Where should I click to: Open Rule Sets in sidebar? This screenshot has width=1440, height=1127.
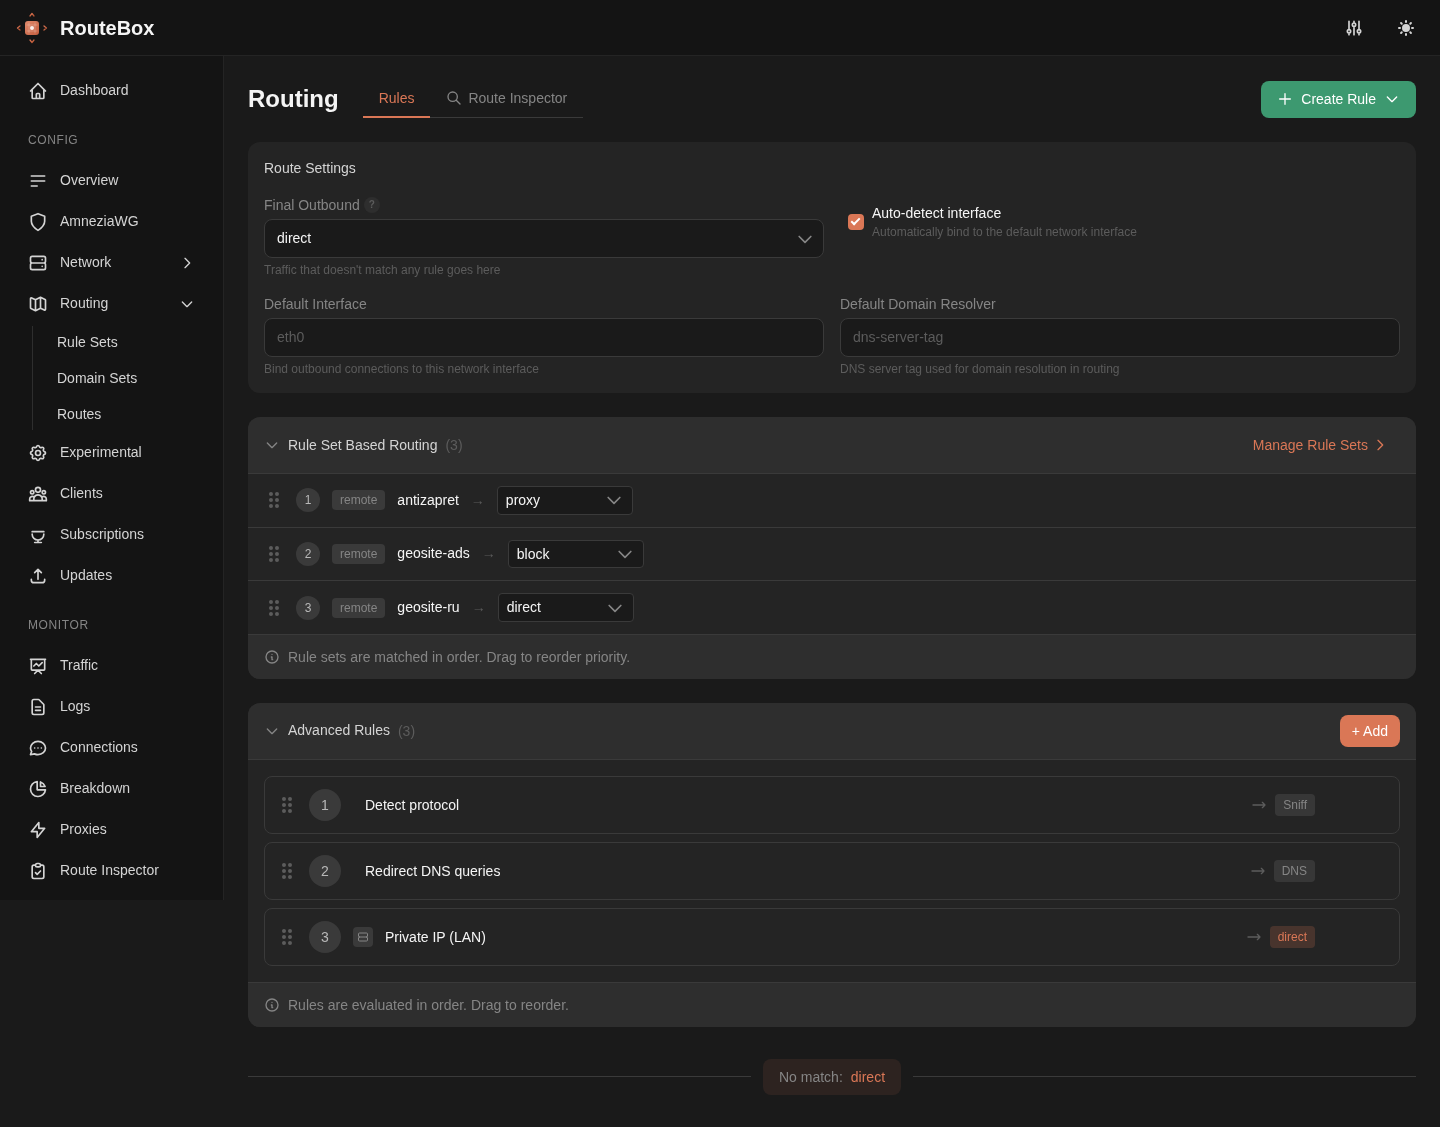[x=87, y=342]
